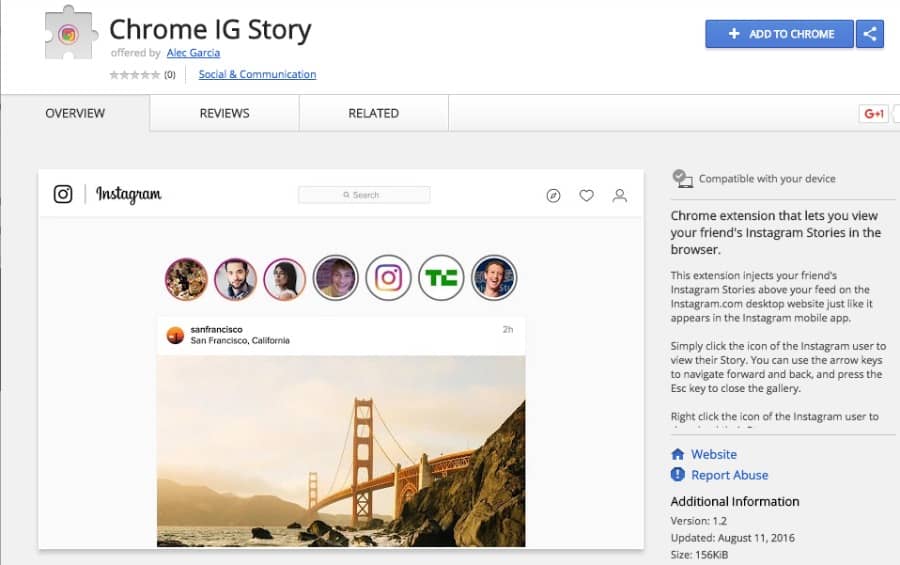Click the Version: 1.2 text
The width and height of the screenshot is (900, 565).
click(699, 521)
